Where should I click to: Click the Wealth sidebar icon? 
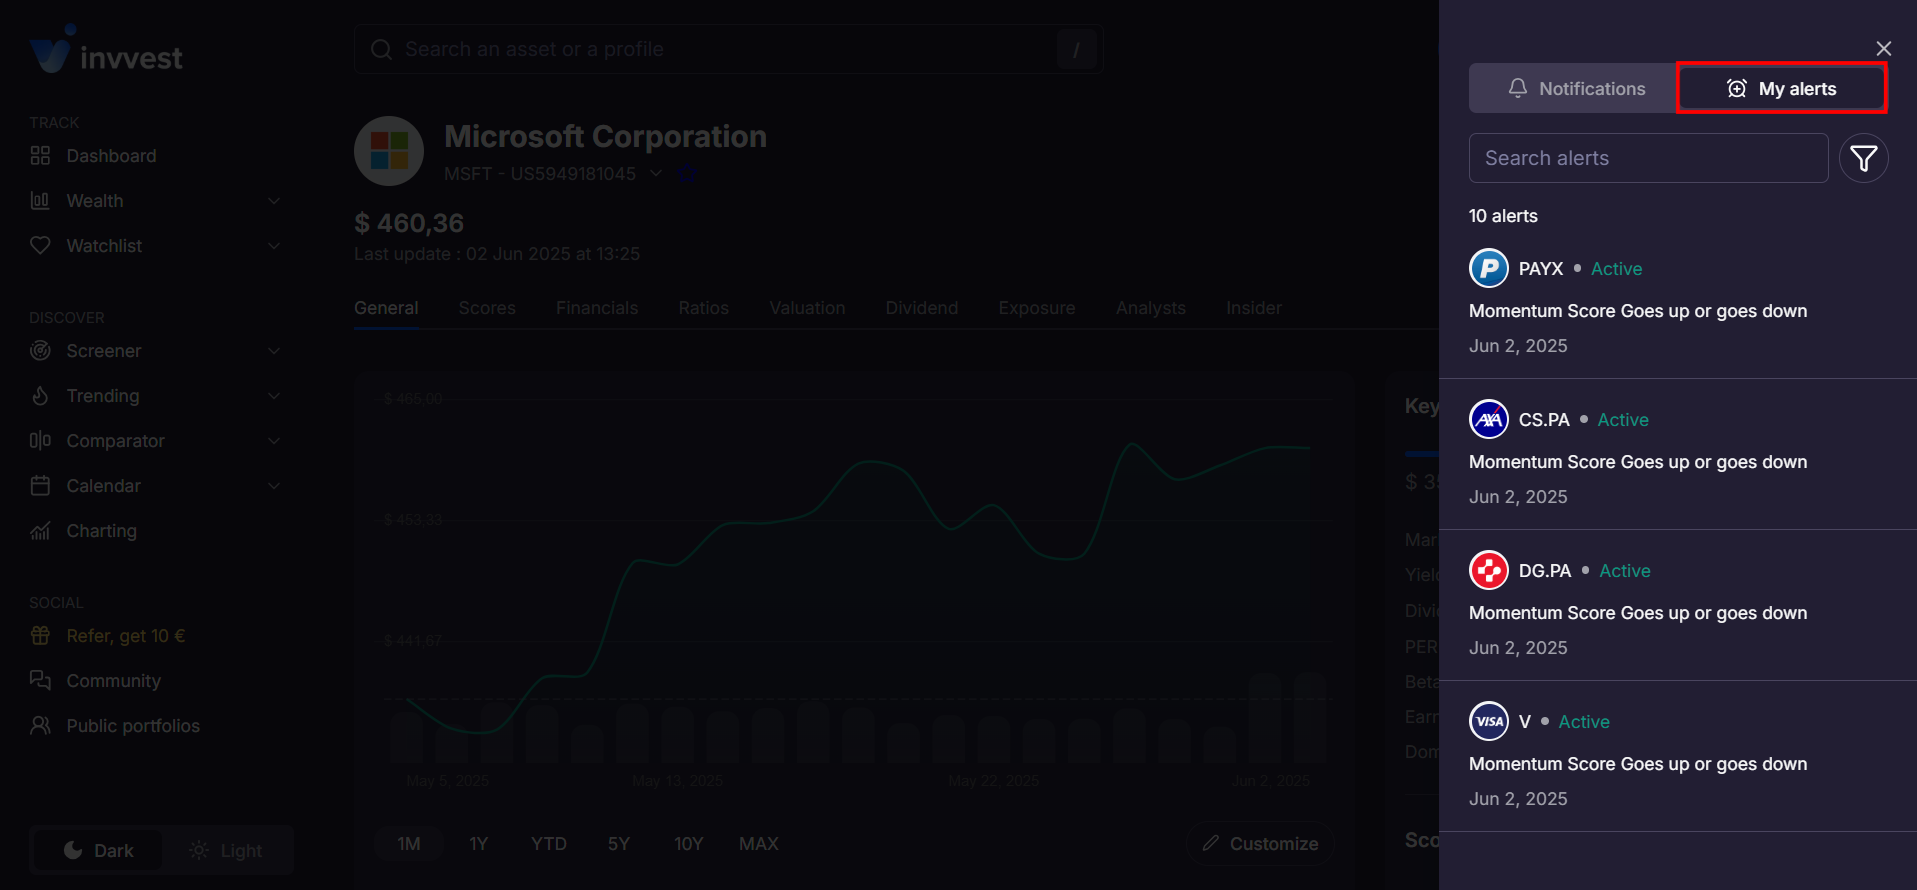click(40, 201)
